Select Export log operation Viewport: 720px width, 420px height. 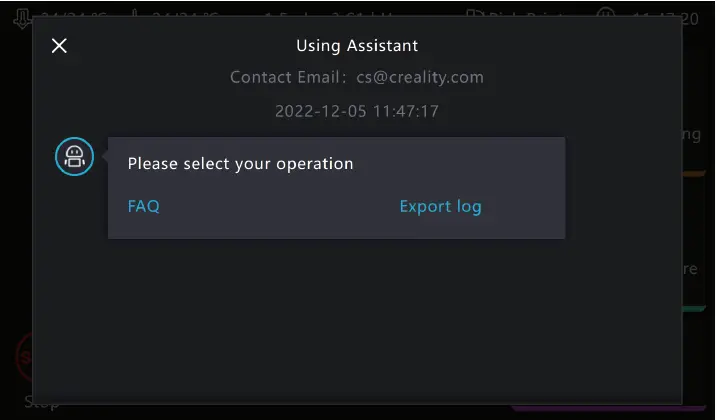(x=440, y=207)
